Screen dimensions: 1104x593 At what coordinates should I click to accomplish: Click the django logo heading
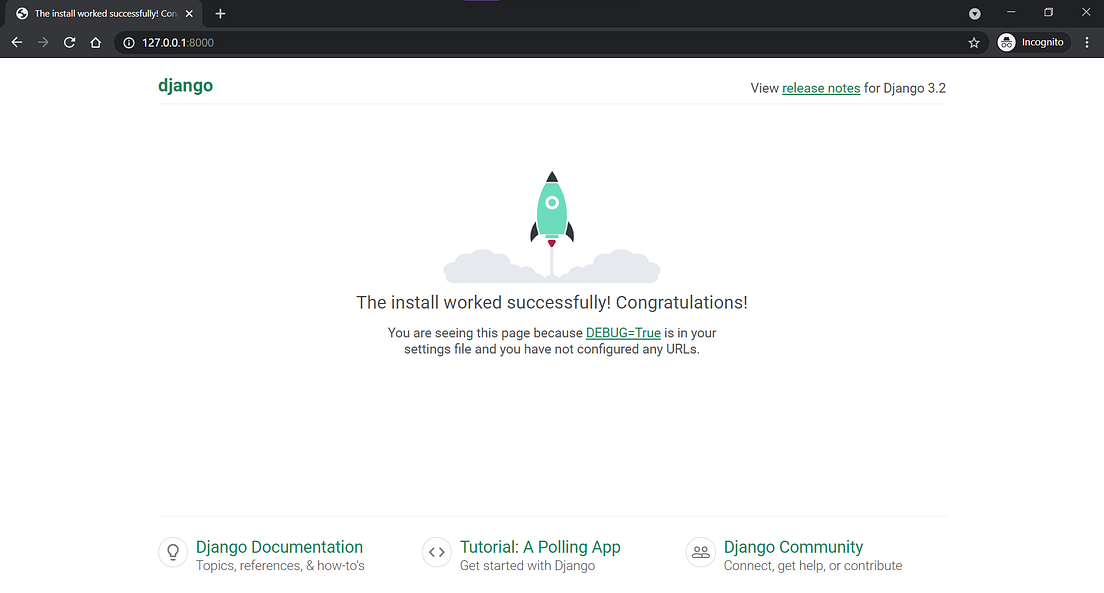pyautogui.click(x=185, y=85)
